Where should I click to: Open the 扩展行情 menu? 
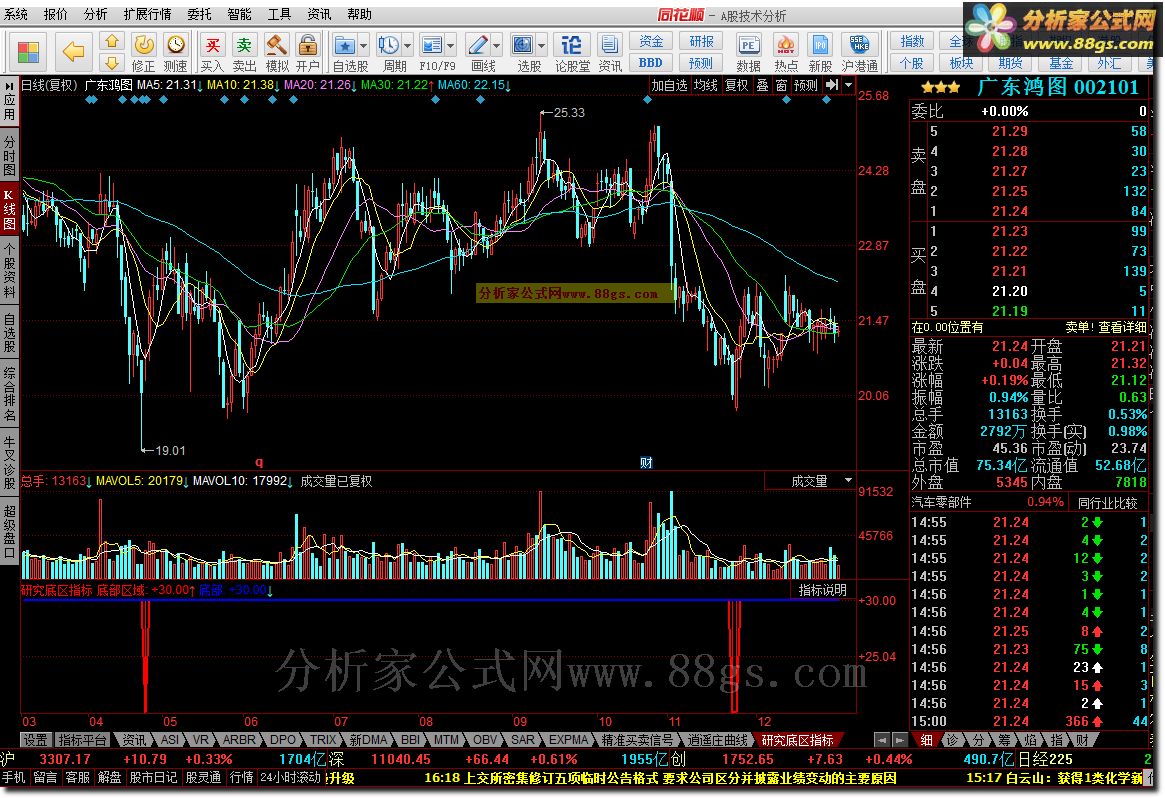pyautogui.click(x=147, y=14)
